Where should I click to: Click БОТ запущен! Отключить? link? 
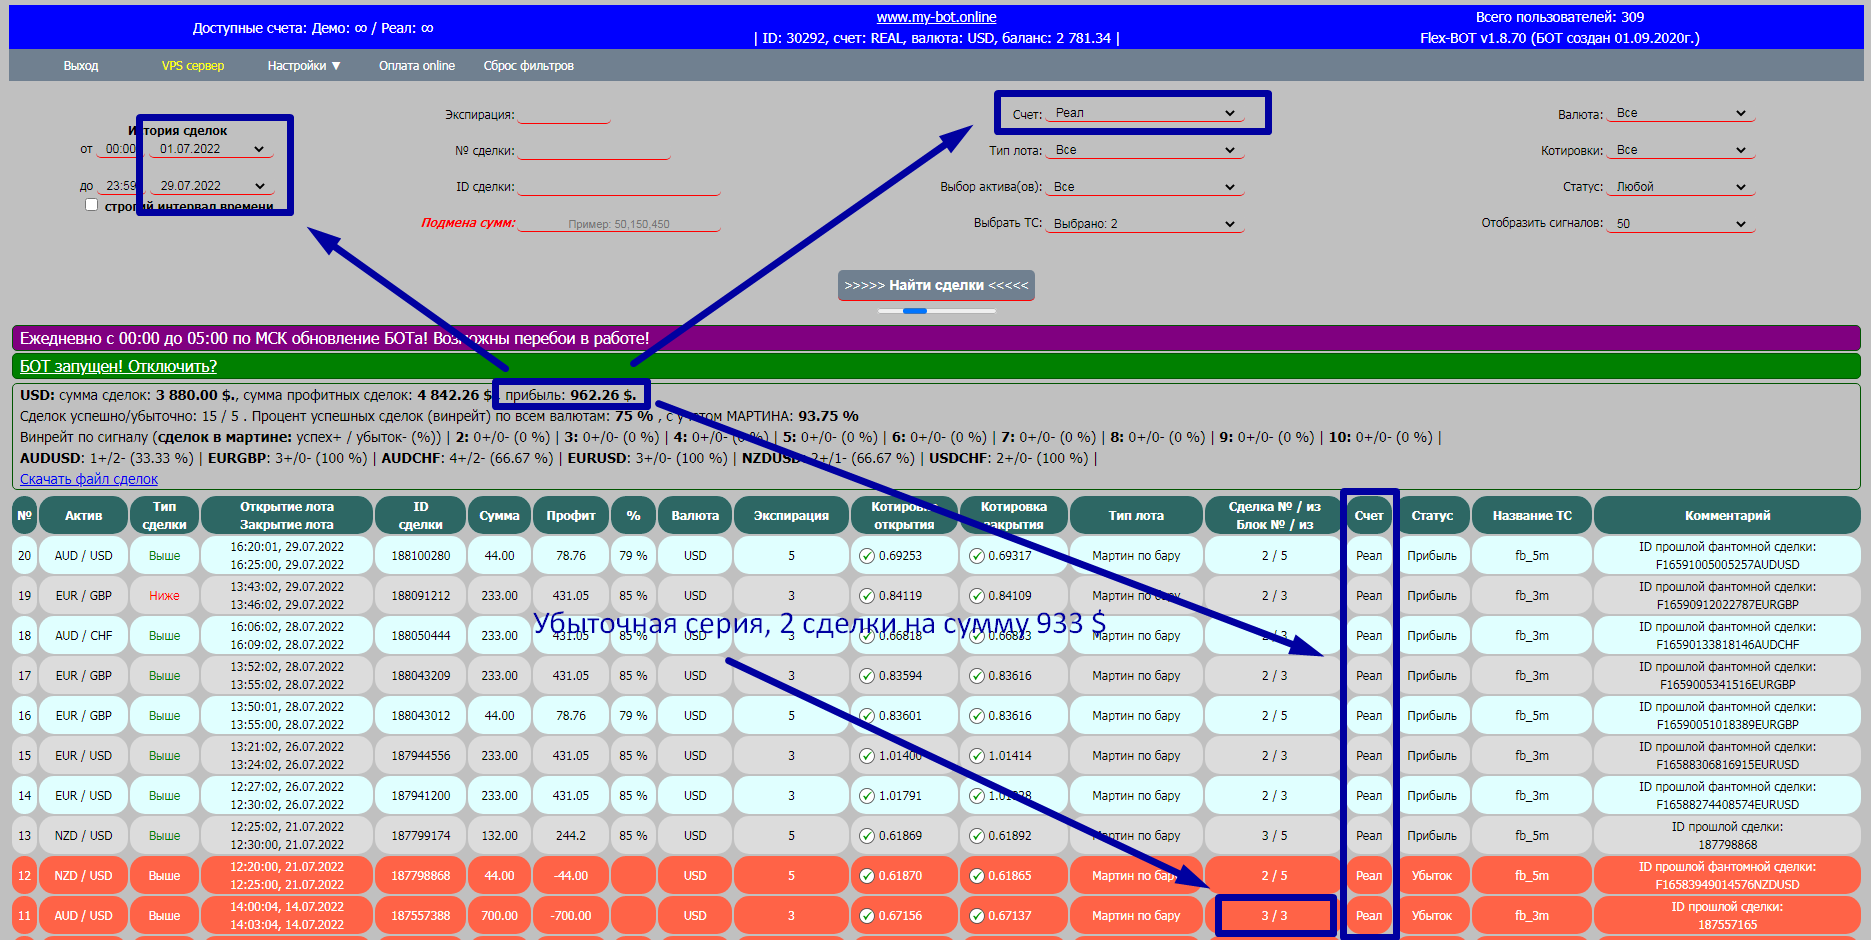tap(118, 367)
